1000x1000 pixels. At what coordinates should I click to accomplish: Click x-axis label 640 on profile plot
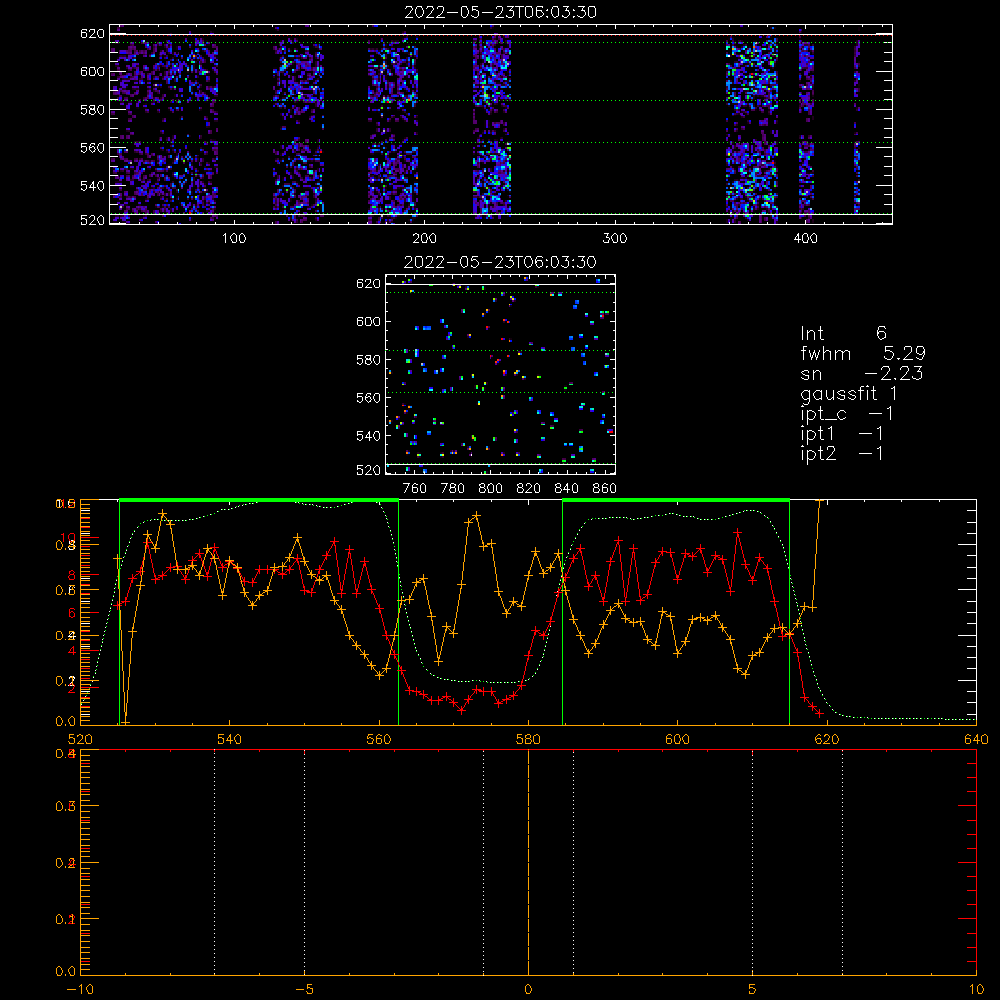(x=976, y=739)
